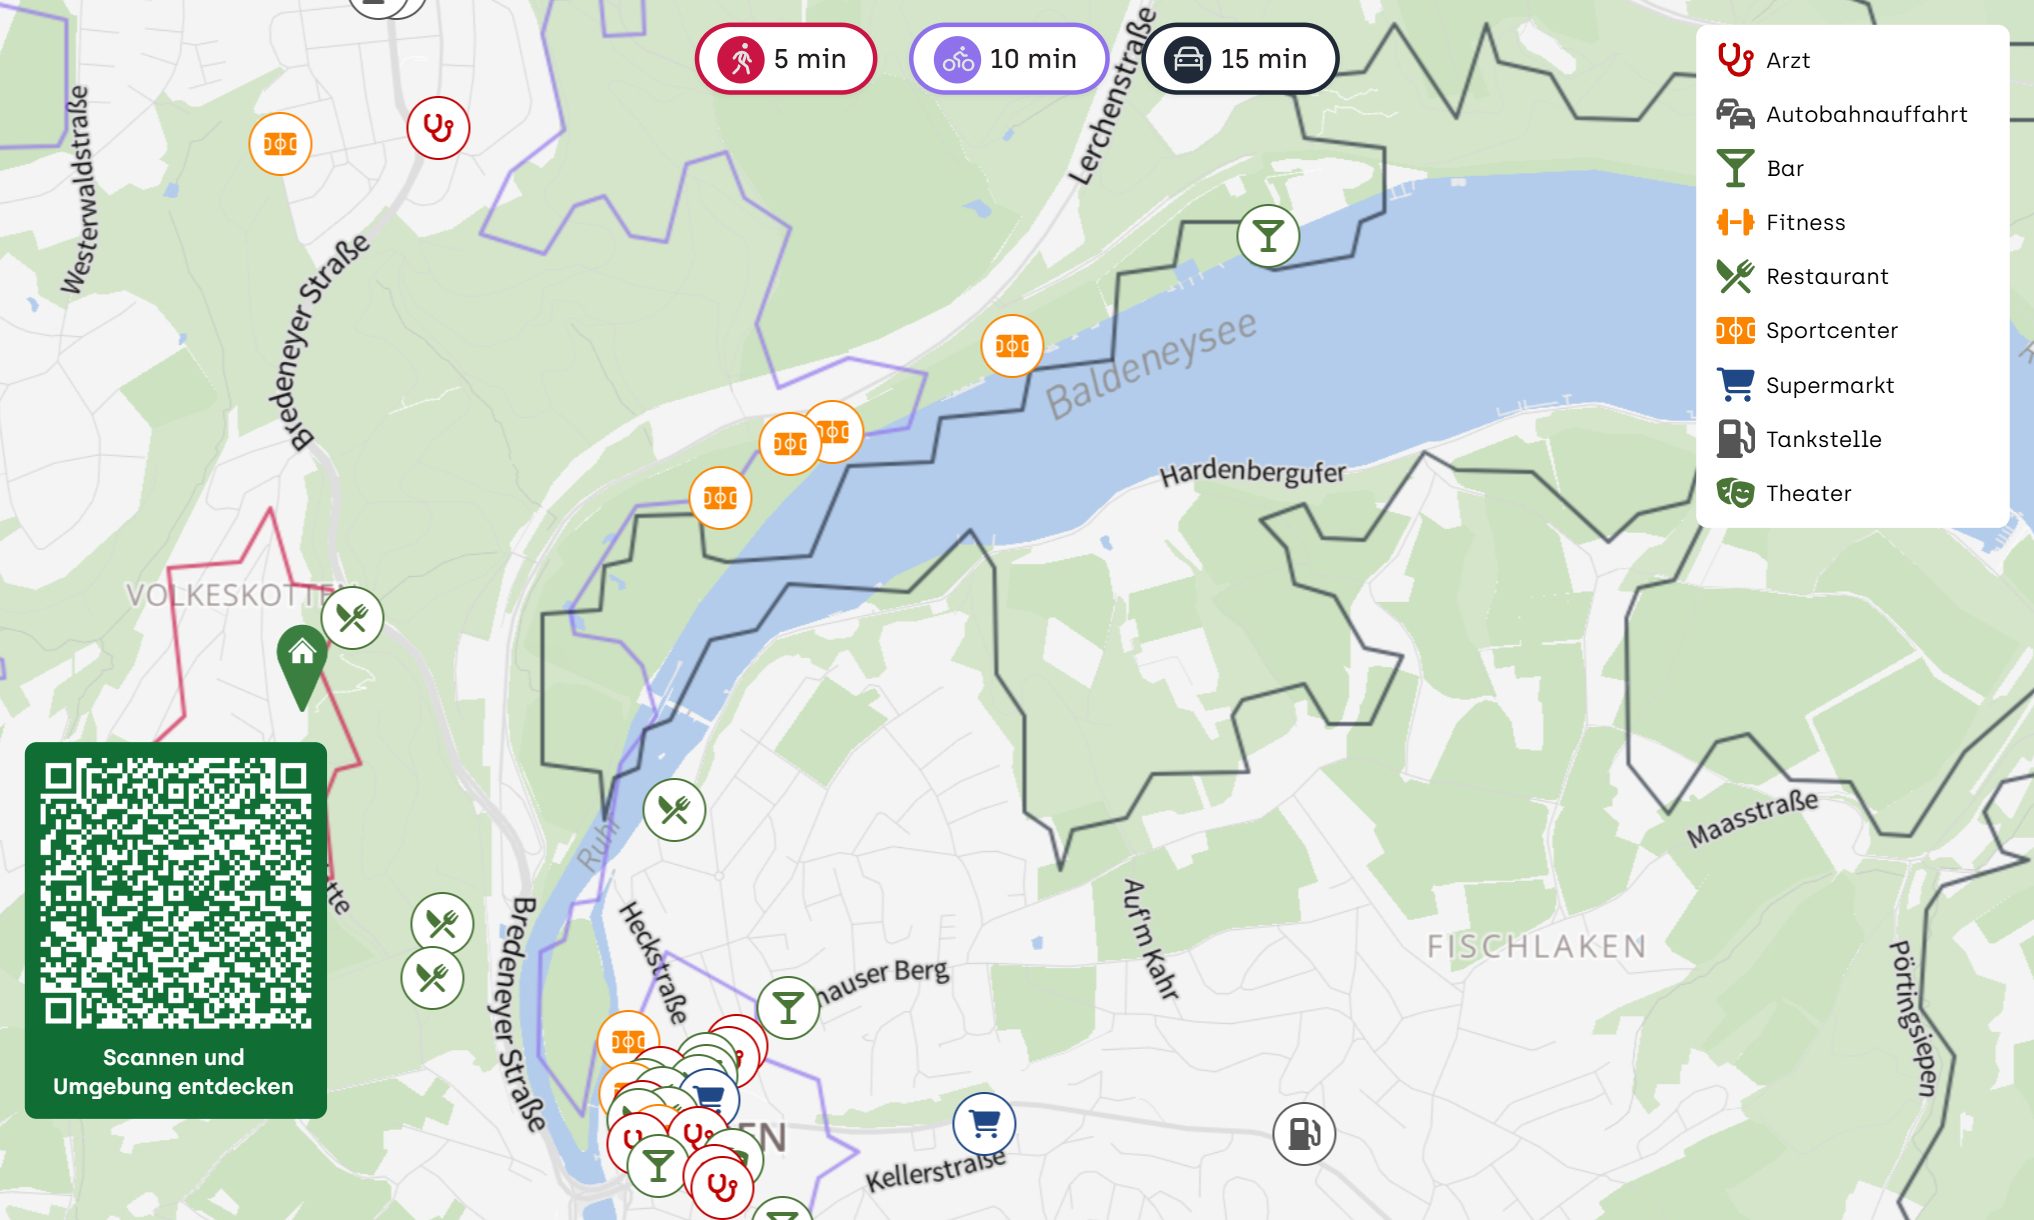Image resolution: width=2034 pixels, height=1220 pixels.
Task: Click the bar marker near Heckstraße
Action: tap(788, 1008)
